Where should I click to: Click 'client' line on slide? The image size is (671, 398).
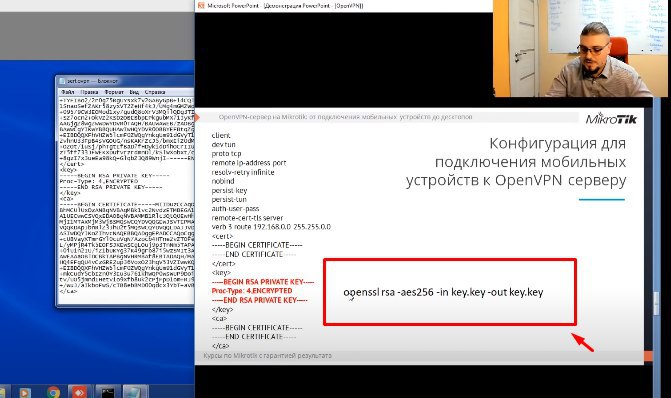[x=221, y=135]
